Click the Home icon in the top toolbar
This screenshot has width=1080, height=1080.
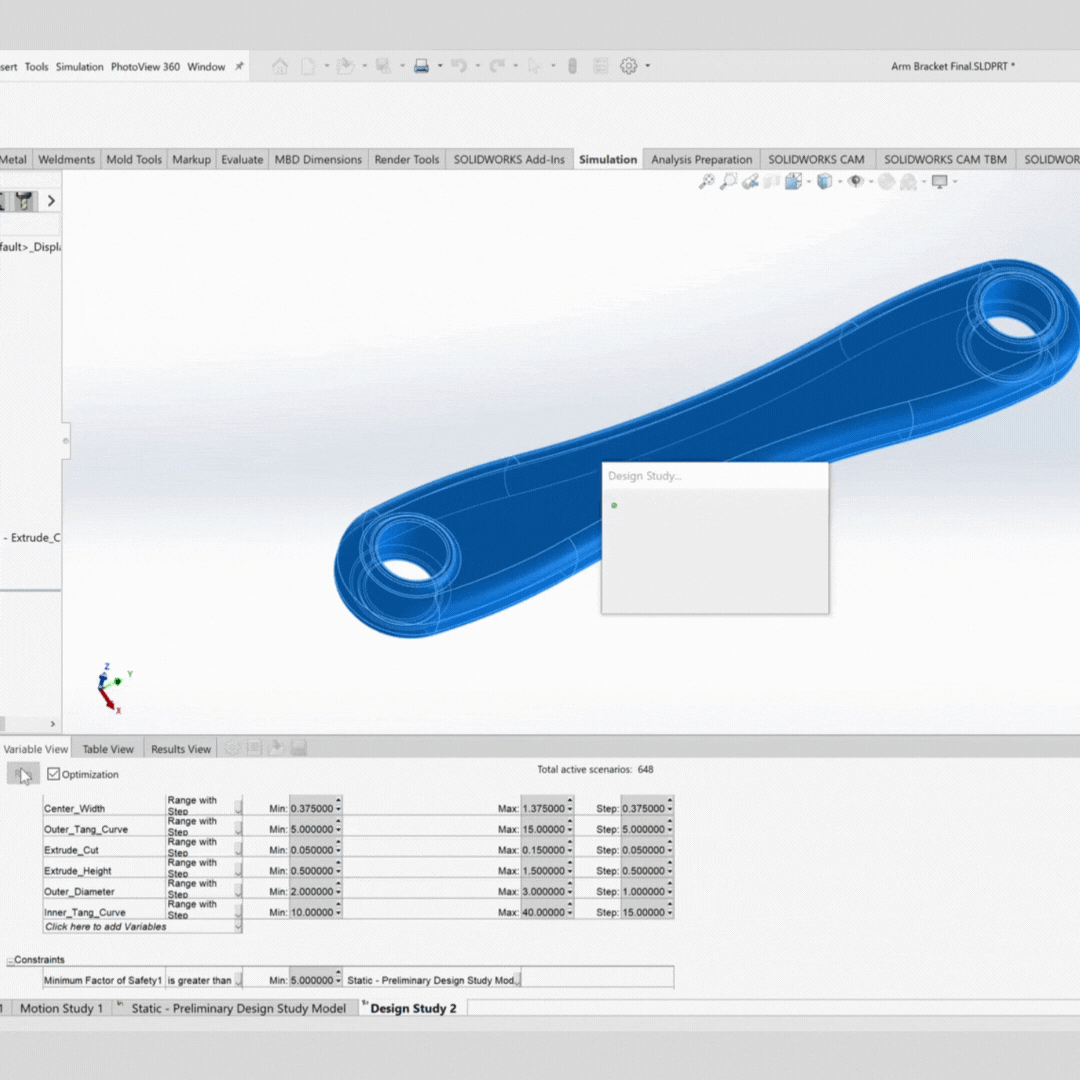click(280, 66)
